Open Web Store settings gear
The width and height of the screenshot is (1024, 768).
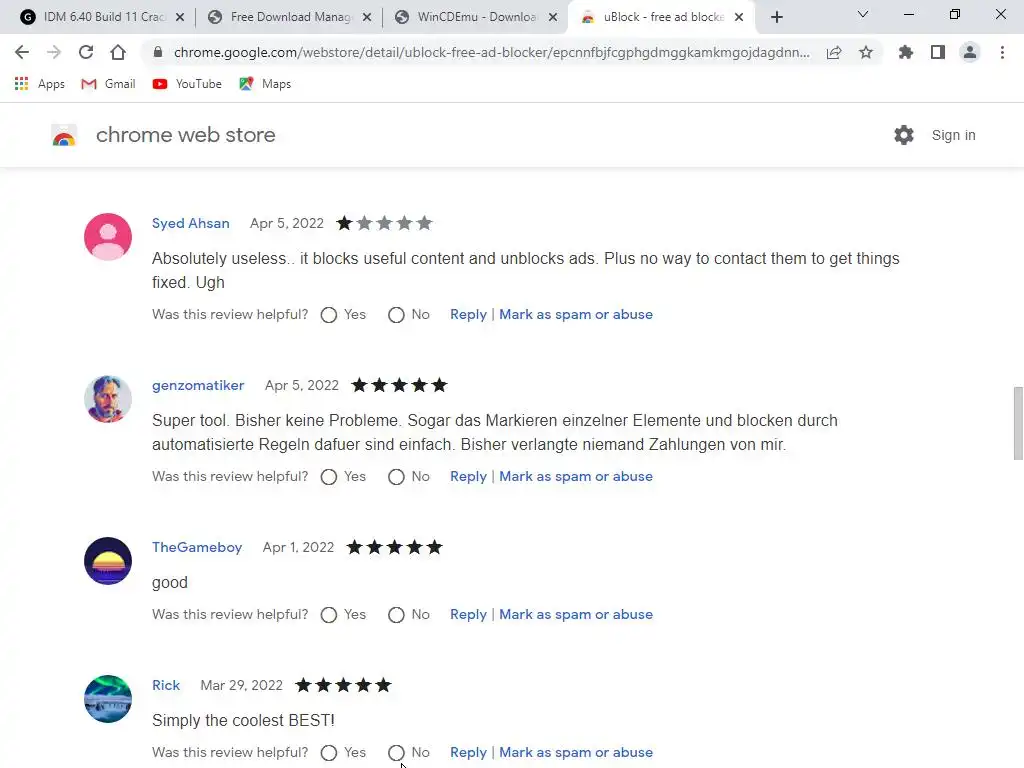coord(904,135)
